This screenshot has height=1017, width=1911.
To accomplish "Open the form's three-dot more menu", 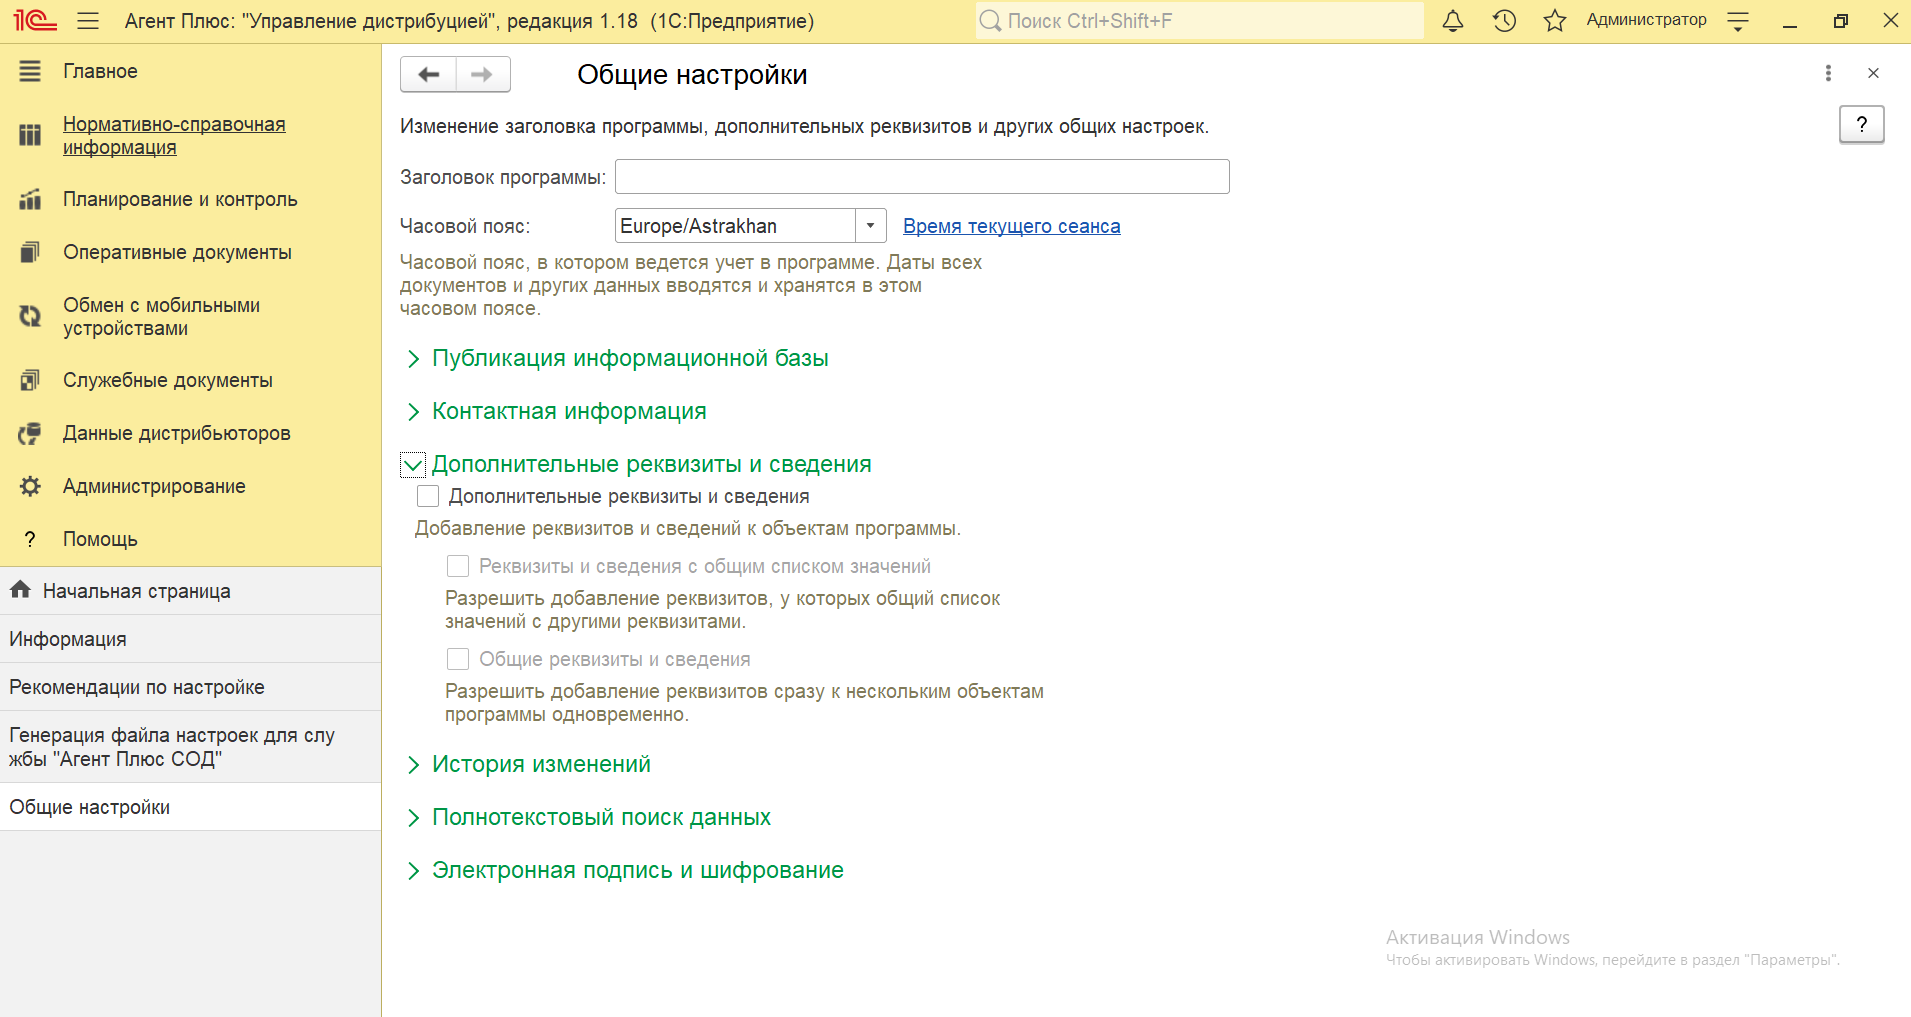I will point(1828,73).
